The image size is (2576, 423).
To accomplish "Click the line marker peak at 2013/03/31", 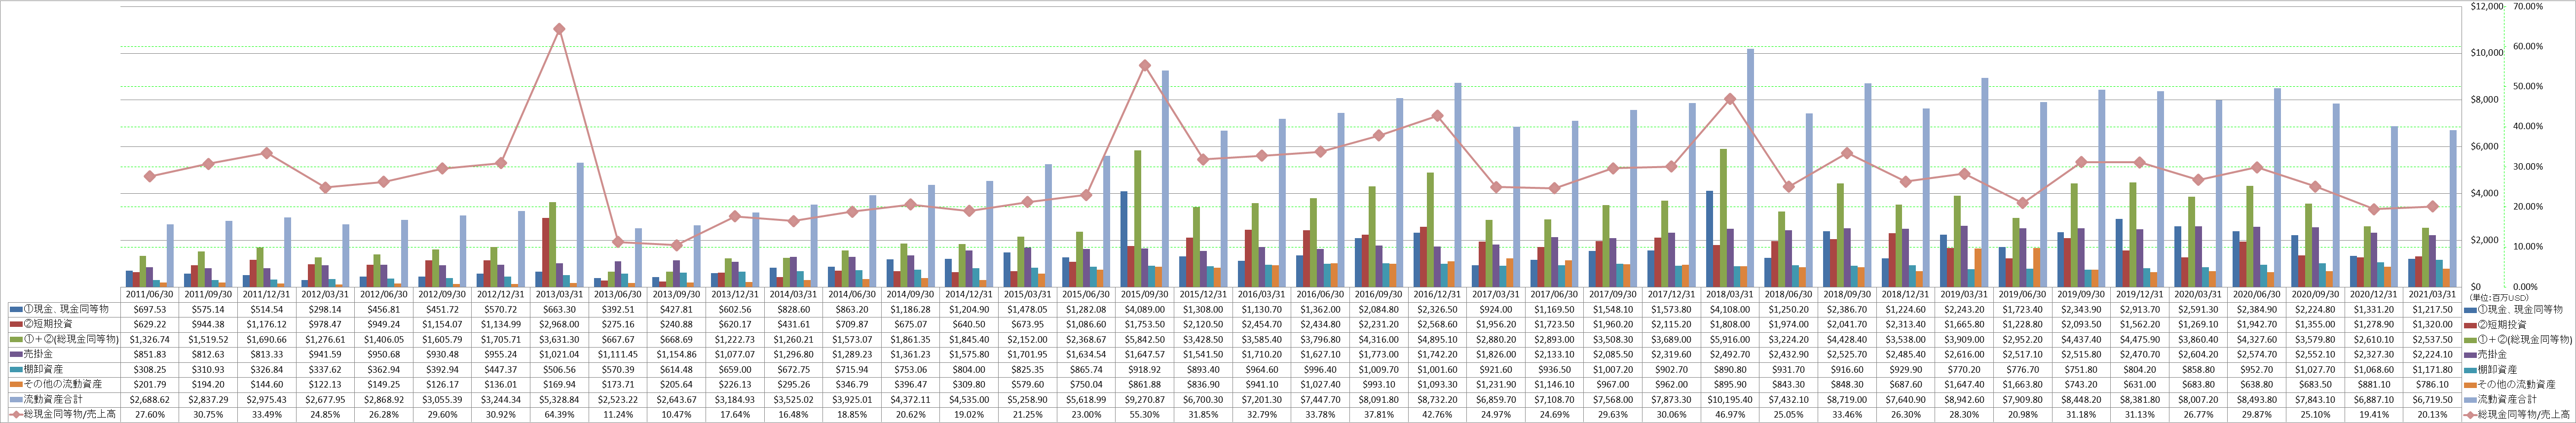I will 559,29.
